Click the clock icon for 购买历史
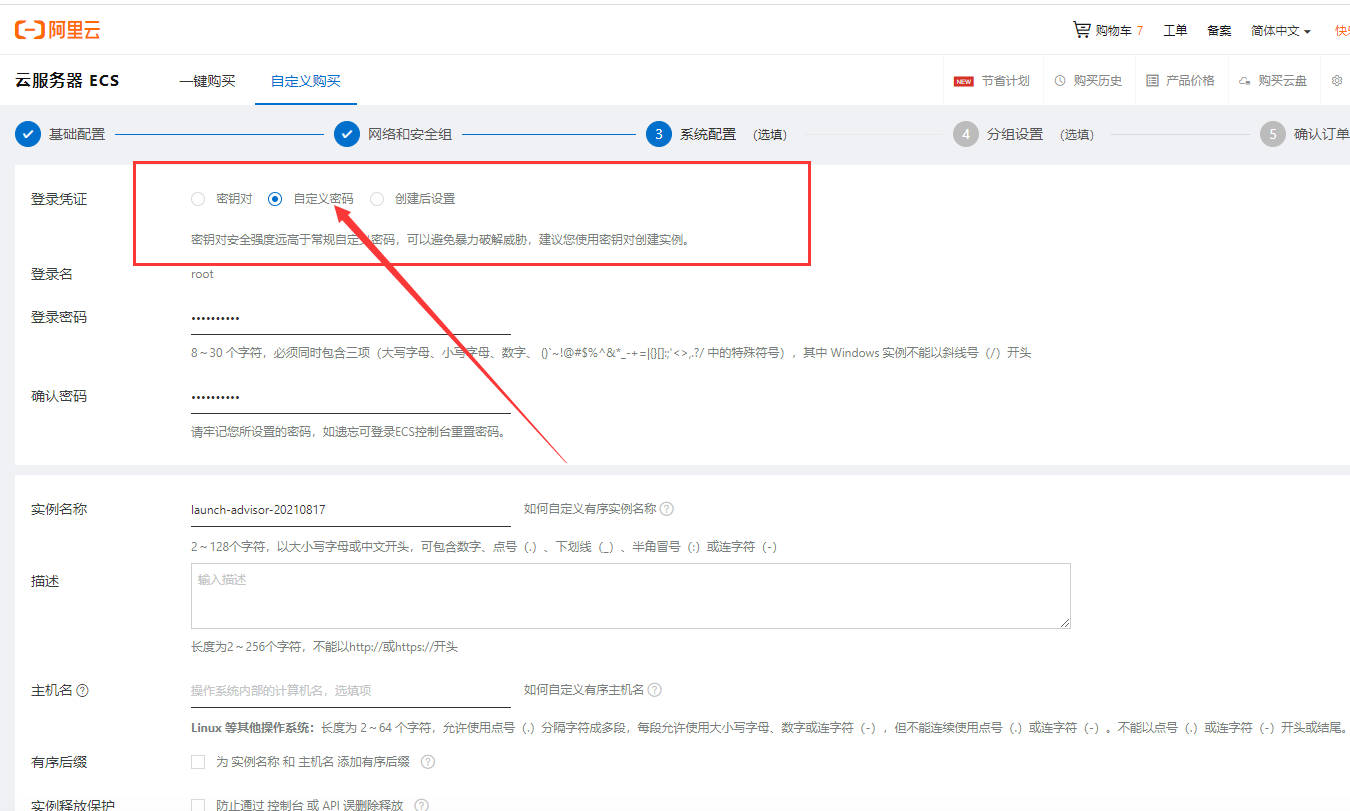 pyautogui.click(x=1060, y=81)
